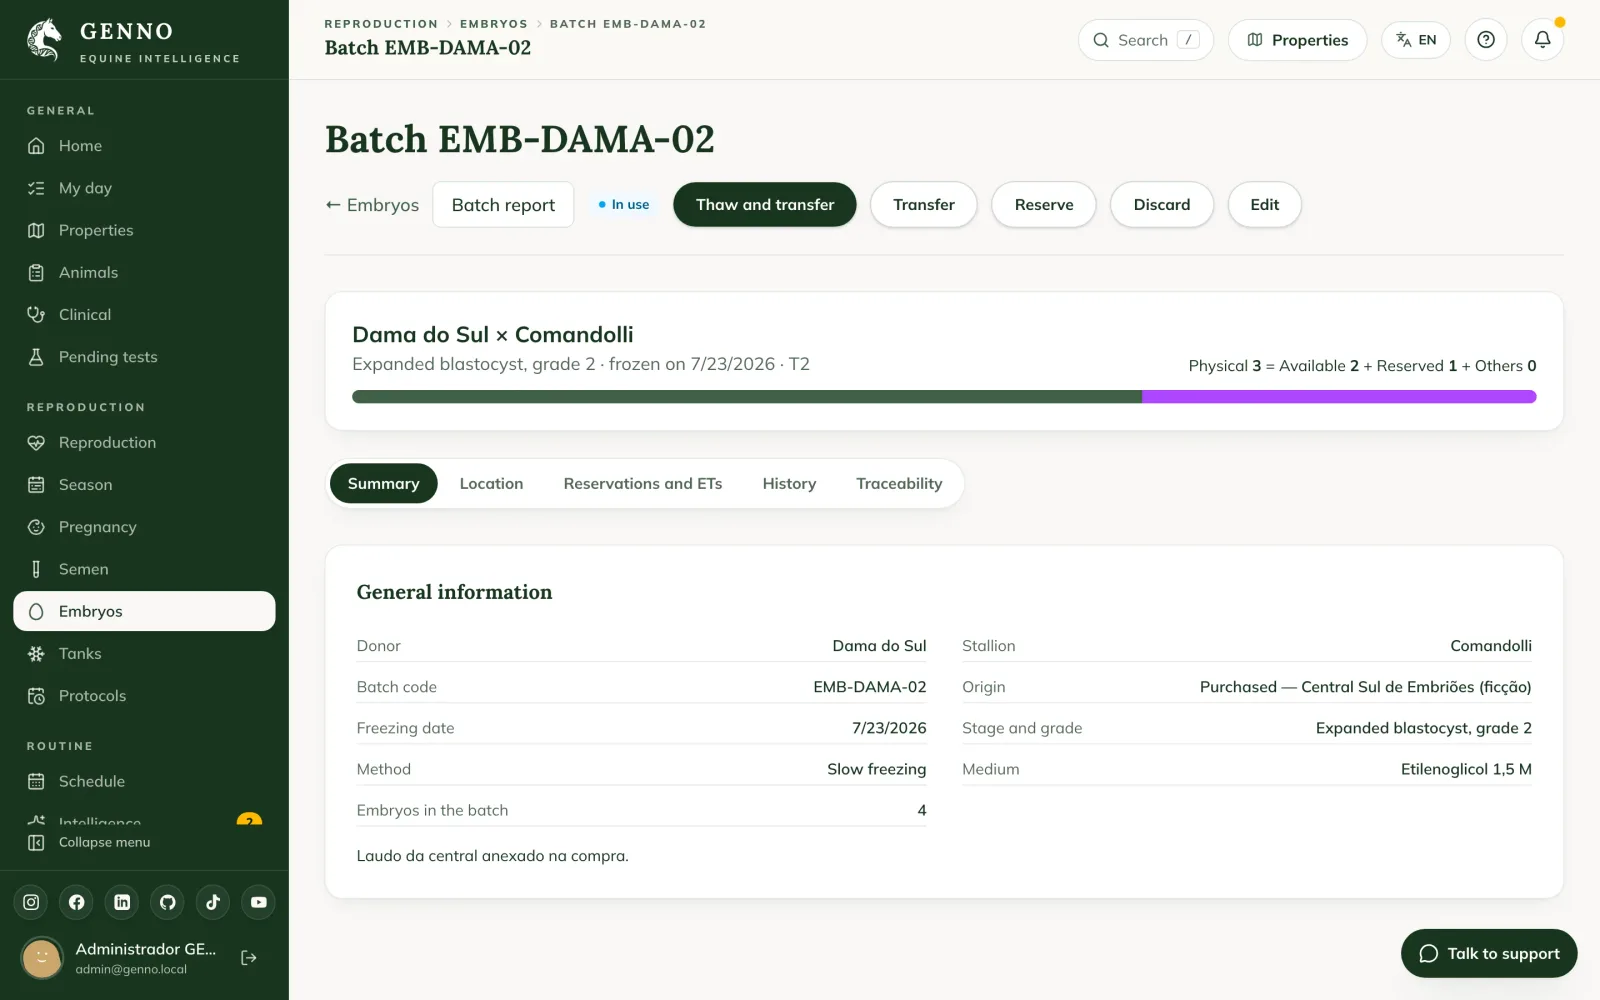Click the Search field
The width and height of the screenshot is (1600, 1000).
(1146, 40)
